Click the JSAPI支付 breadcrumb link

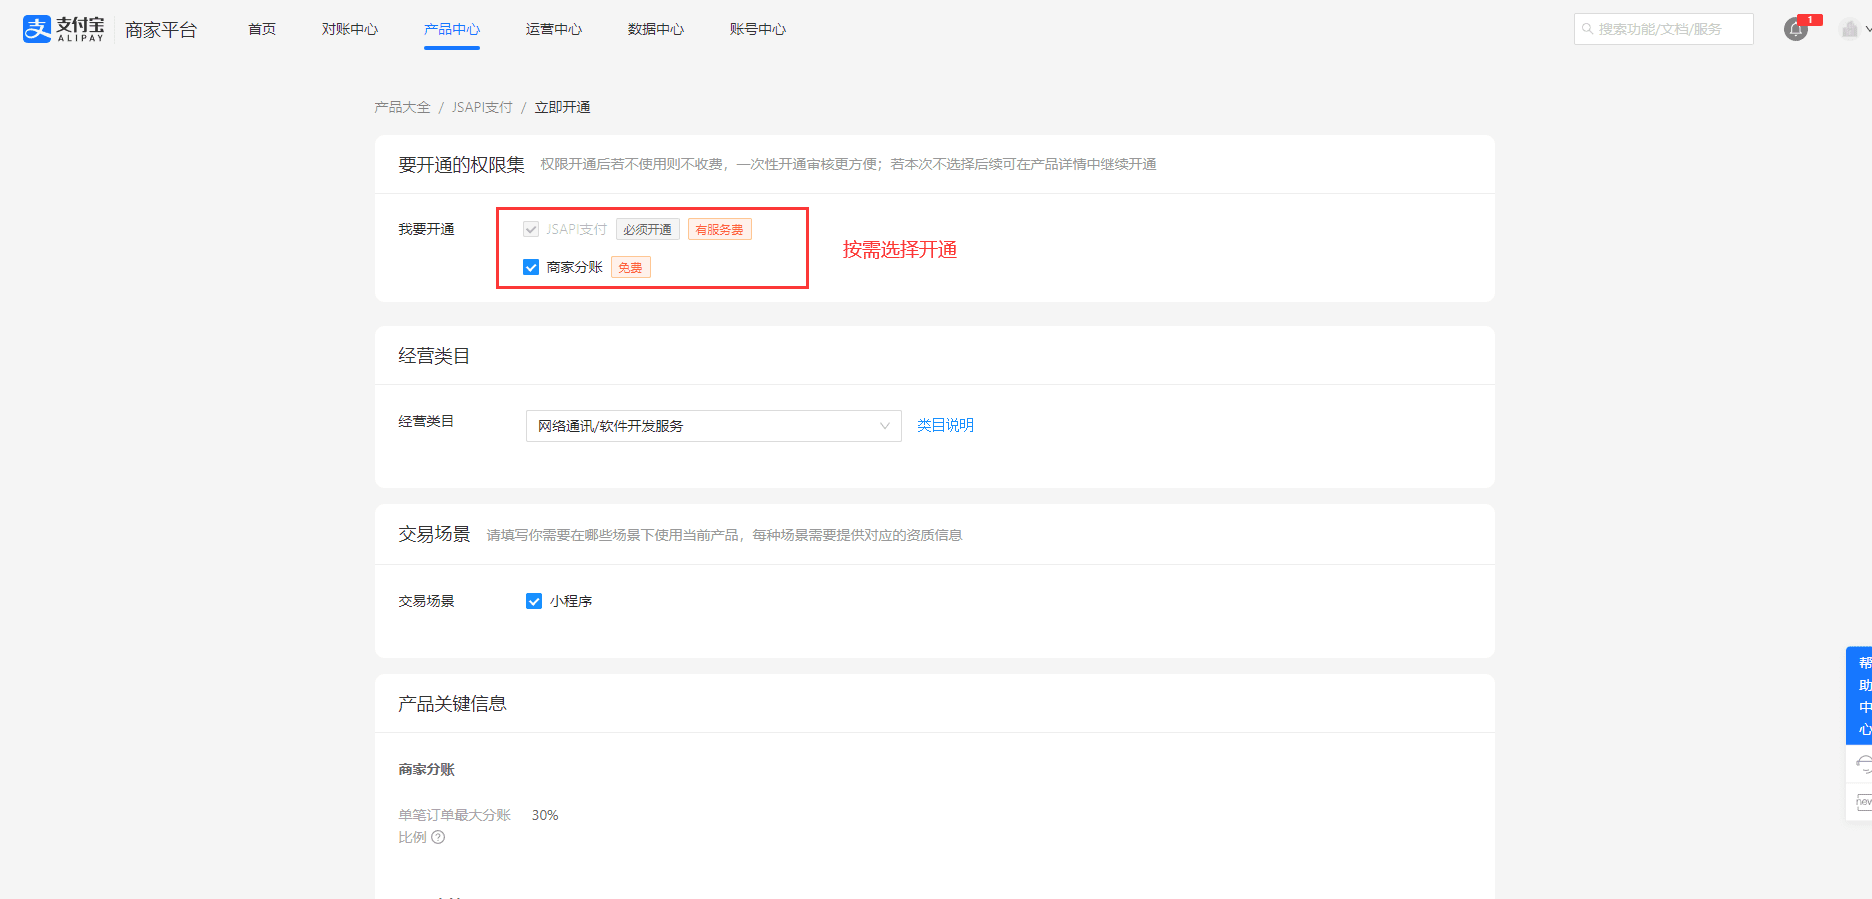pyautogui.click(x=482, y=107)
